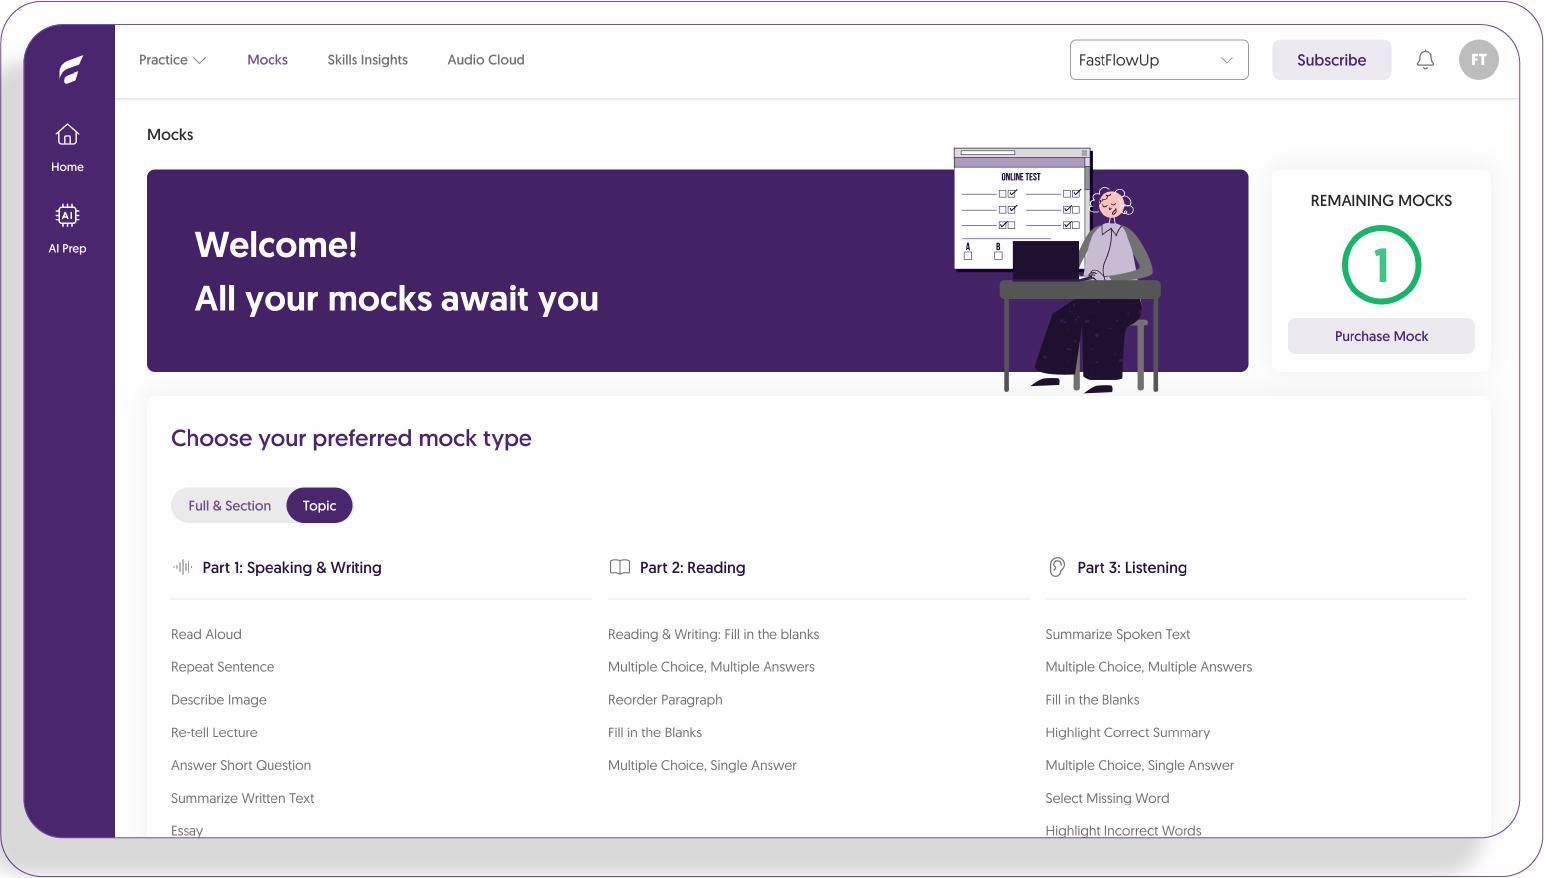
Task: Select the Topic mock type toggle
Action: [x=319, y=506]
